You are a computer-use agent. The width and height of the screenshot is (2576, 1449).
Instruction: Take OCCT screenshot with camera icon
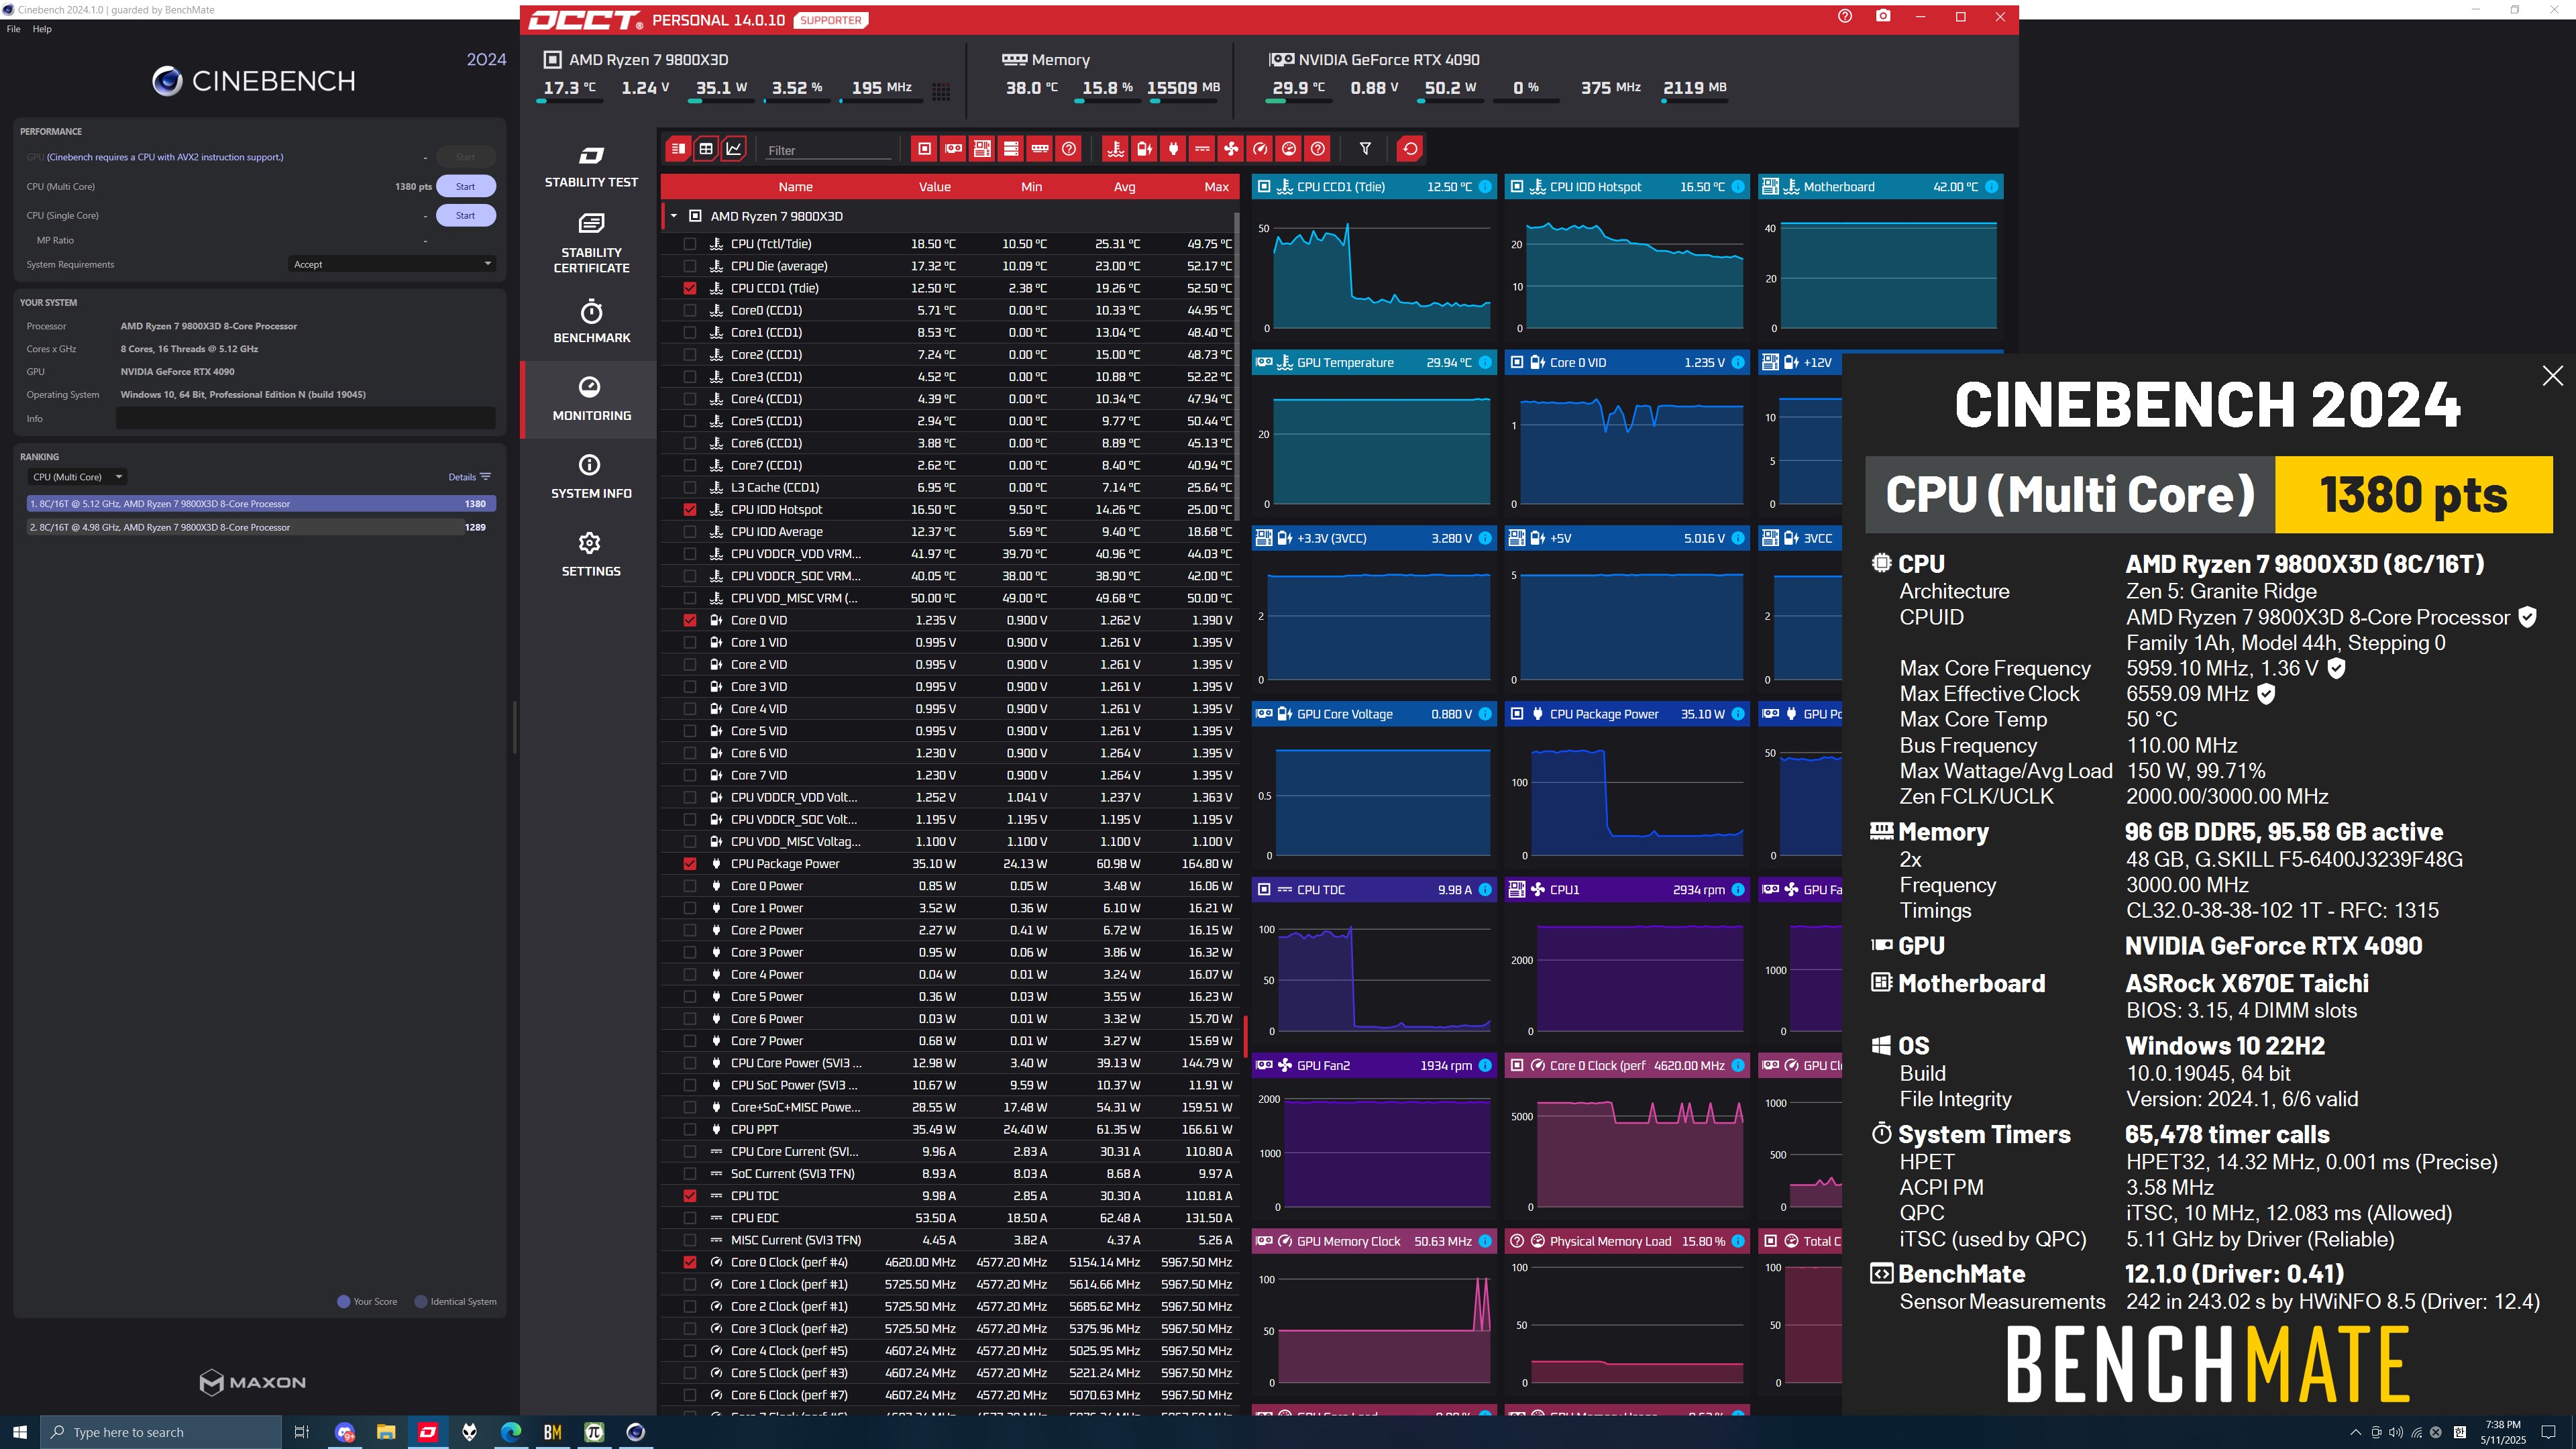click(1883, 17)
